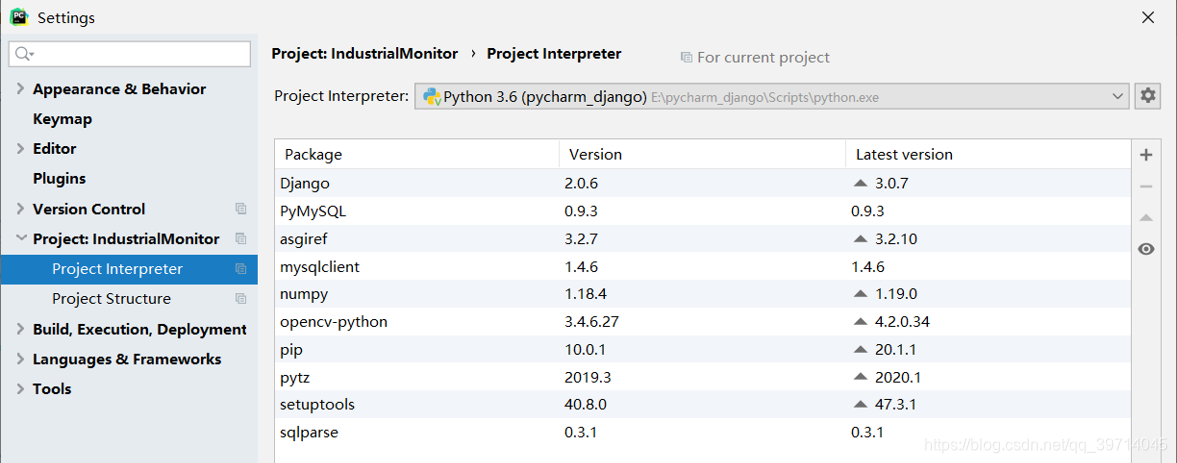This screenshot has height=463, width=1177.
Task: Toggle the show early releases eye icon
Action: pyautogui.click(x=1146, y=249)
